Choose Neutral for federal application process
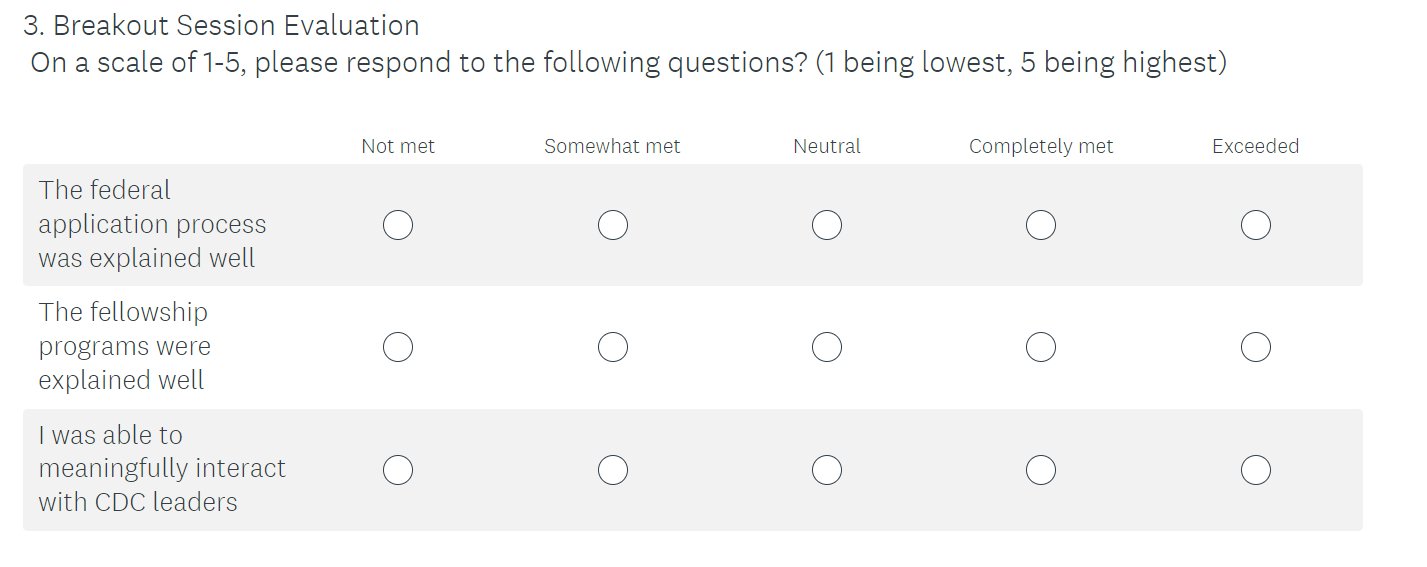The height and width of the screenshot is (567, 1427). click(827, 225)
